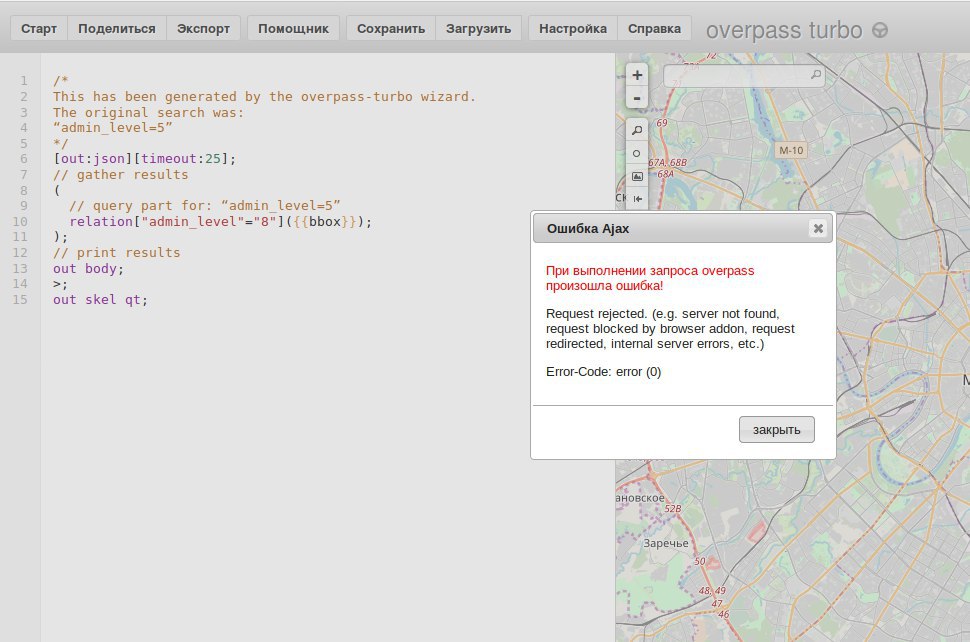Toggle the data overlay picture icon
Image resolution: width=970 pixels, height=642 pixels.
coord(637,176)
